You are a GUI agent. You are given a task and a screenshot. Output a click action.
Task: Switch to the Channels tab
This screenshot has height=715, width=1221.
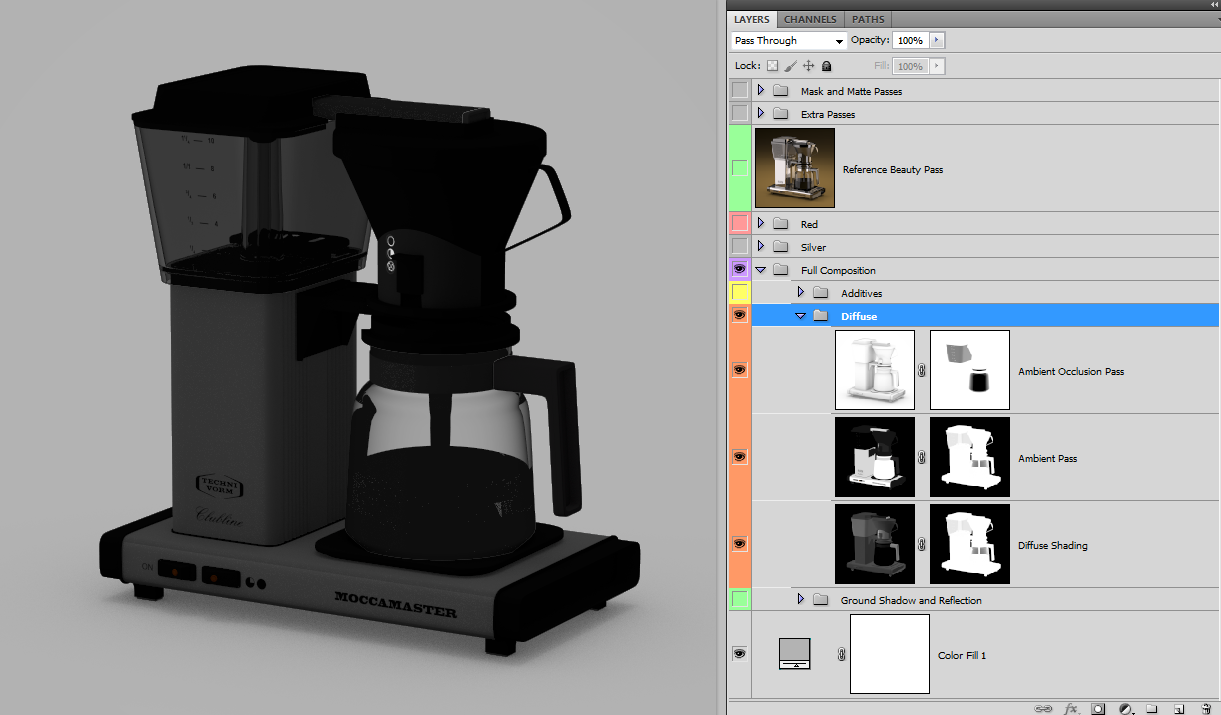[810, 19]
